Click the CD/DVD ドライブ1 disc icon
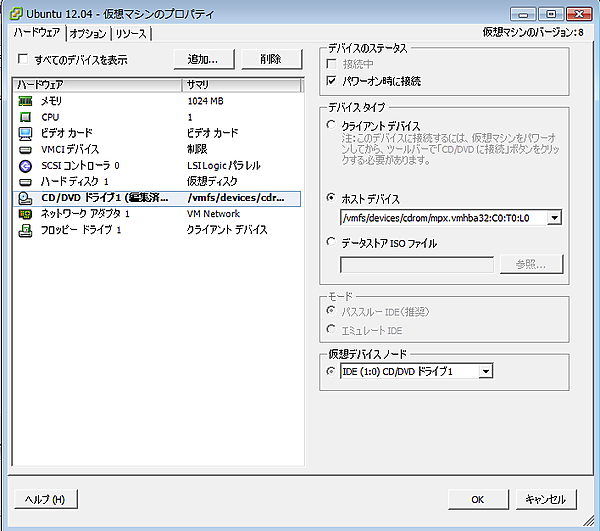600x531 pixels. 25,198
